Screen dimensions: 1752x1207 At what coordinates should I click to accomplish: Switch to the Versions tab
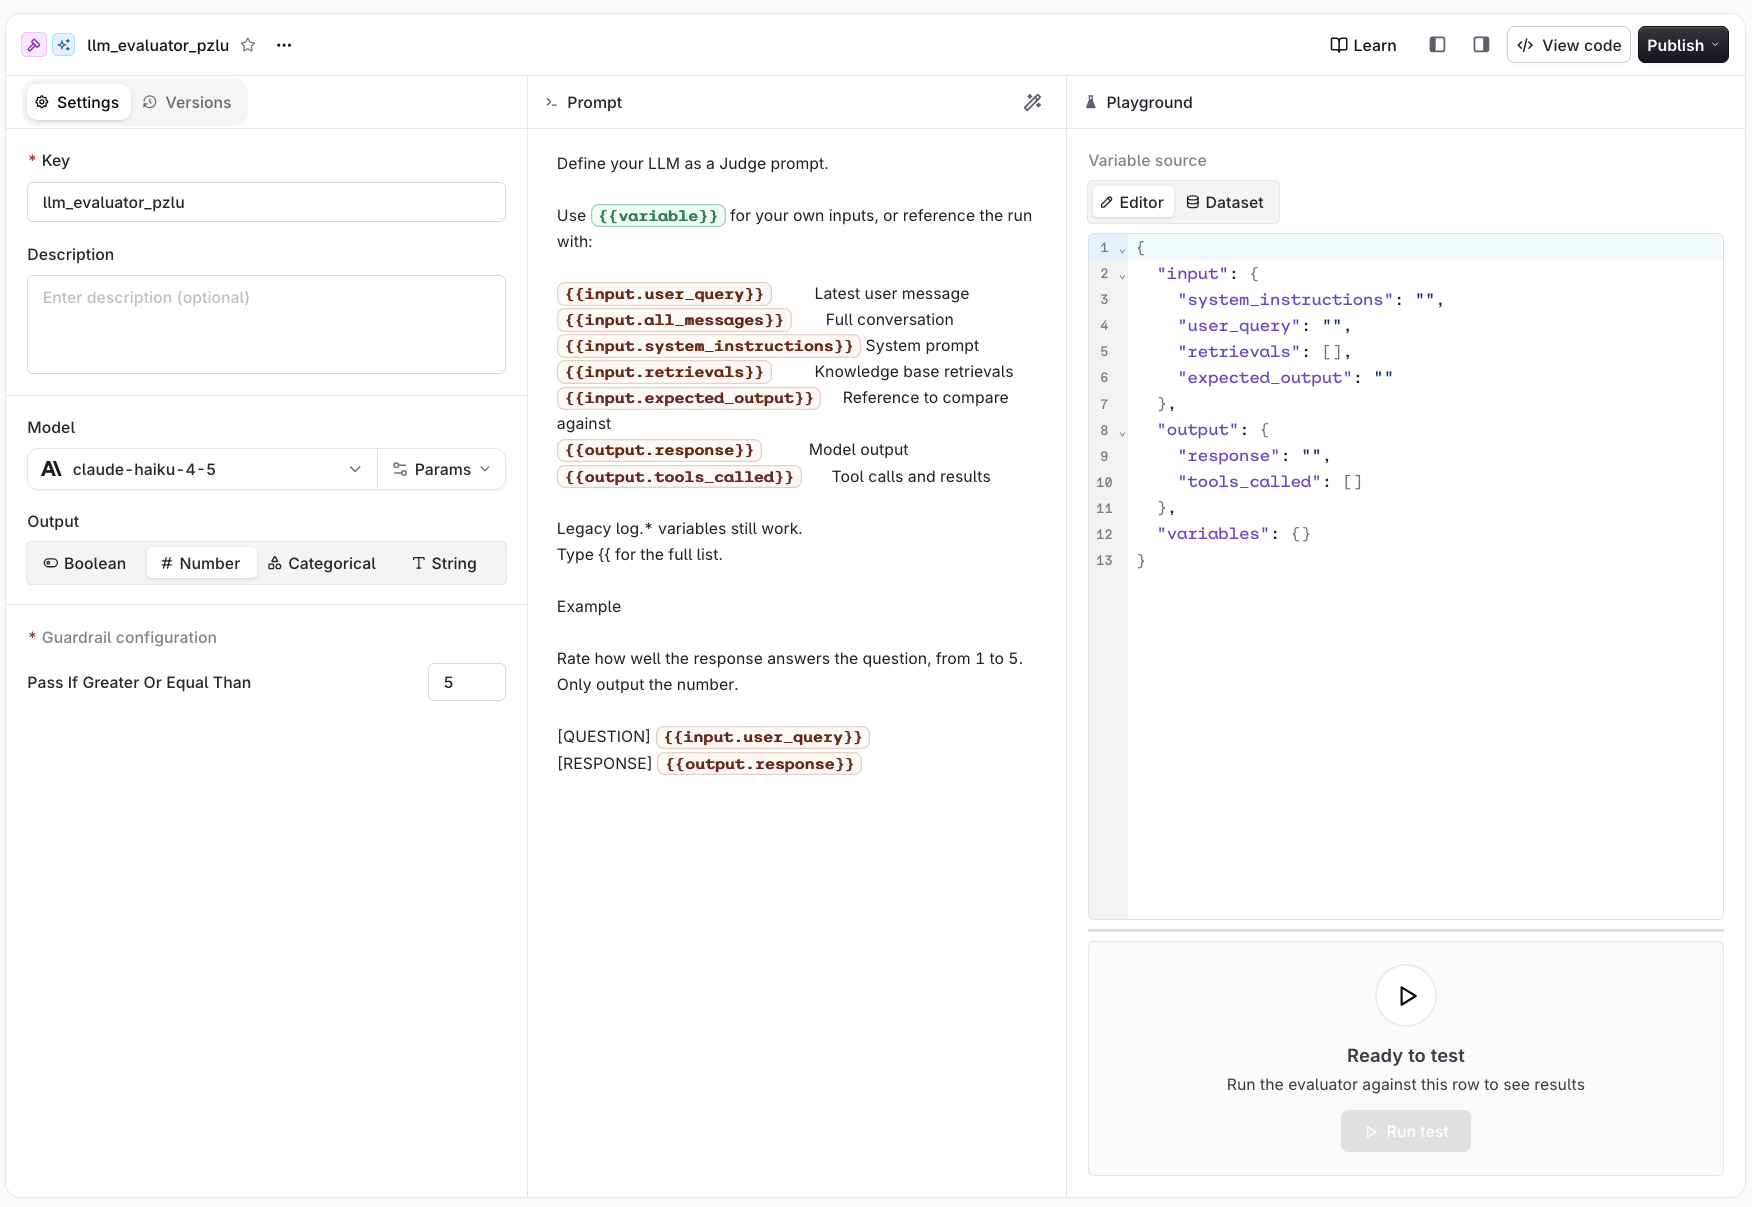point(187,102)
